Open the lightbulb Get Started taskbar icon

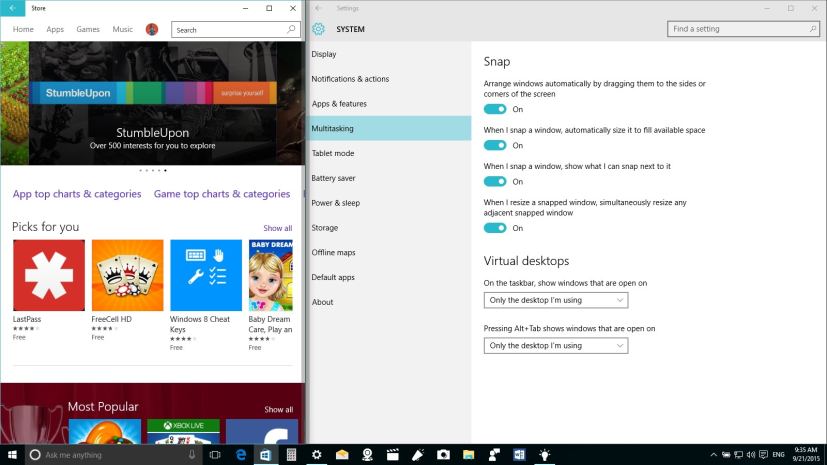click(544, 454)
